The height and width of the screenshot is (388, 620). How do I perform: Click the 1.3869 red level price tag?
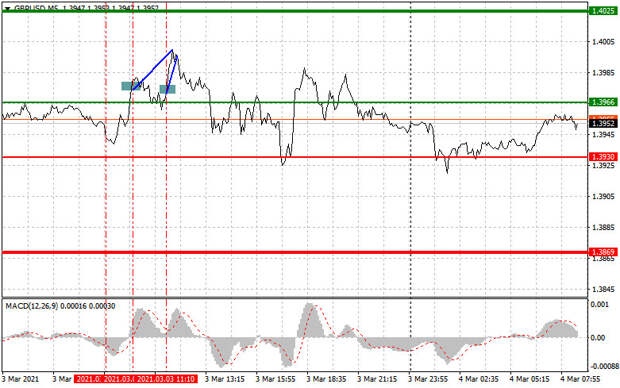pos(603,252)
